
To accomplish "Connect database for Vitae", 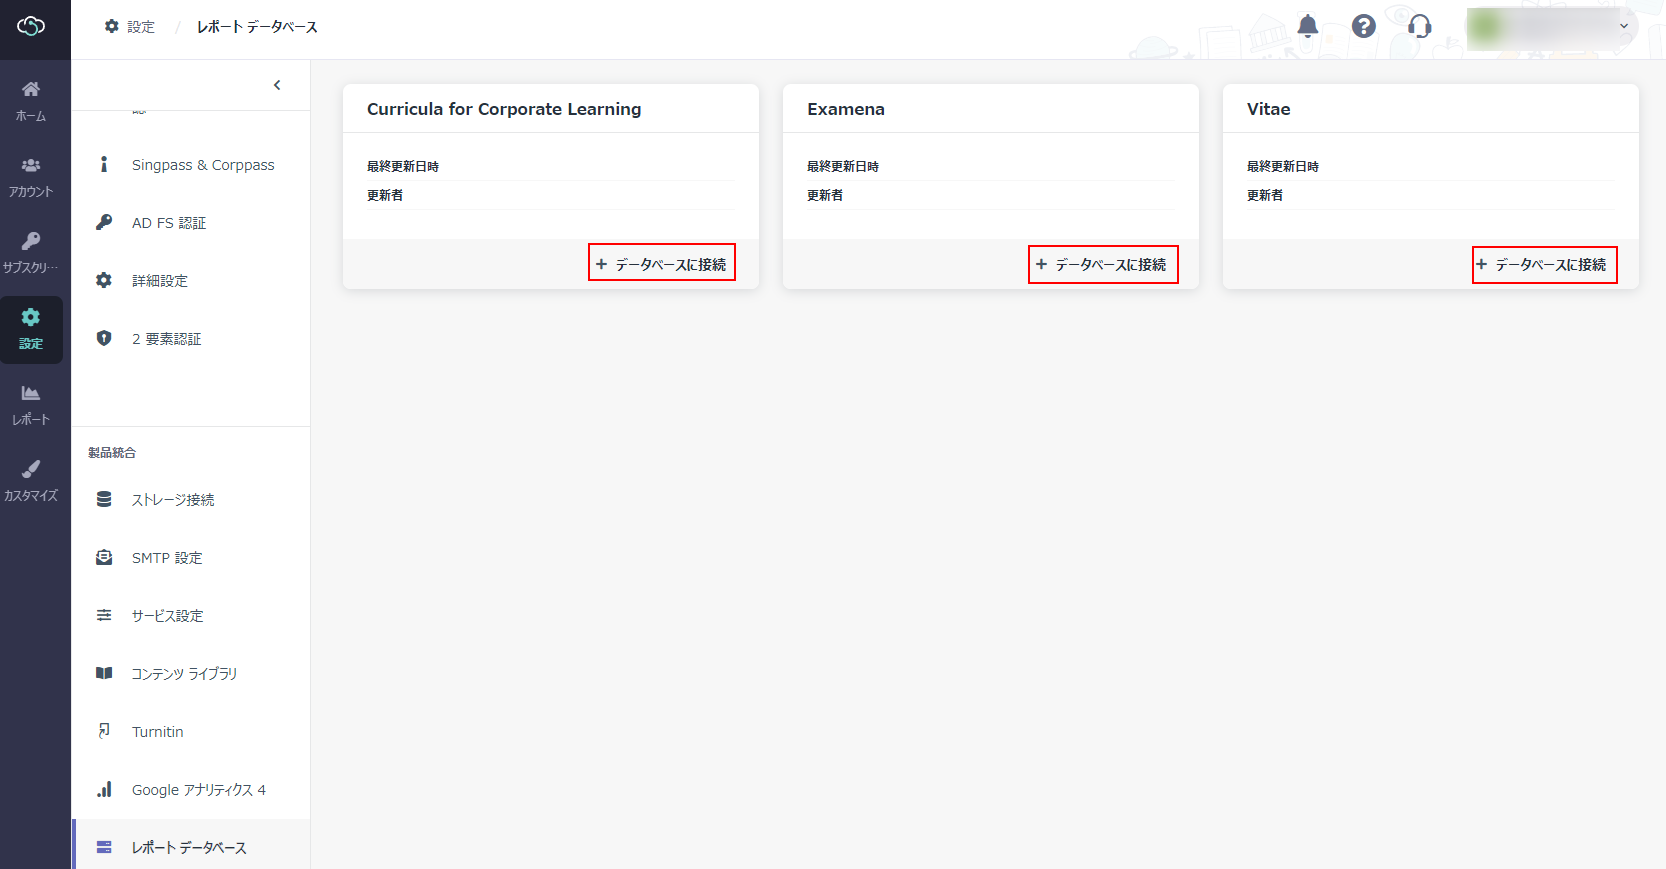I will (1543, 264).
